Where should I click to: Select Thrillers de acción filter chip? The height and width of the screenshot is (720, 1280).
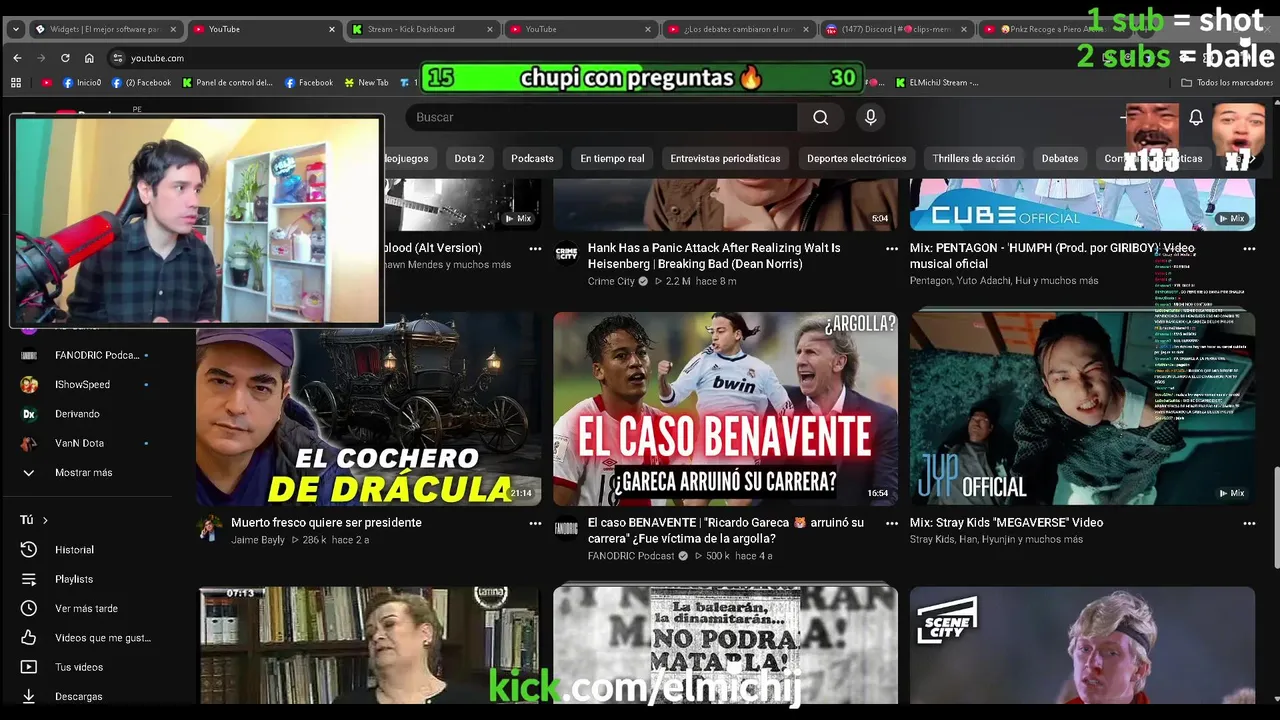973,158
